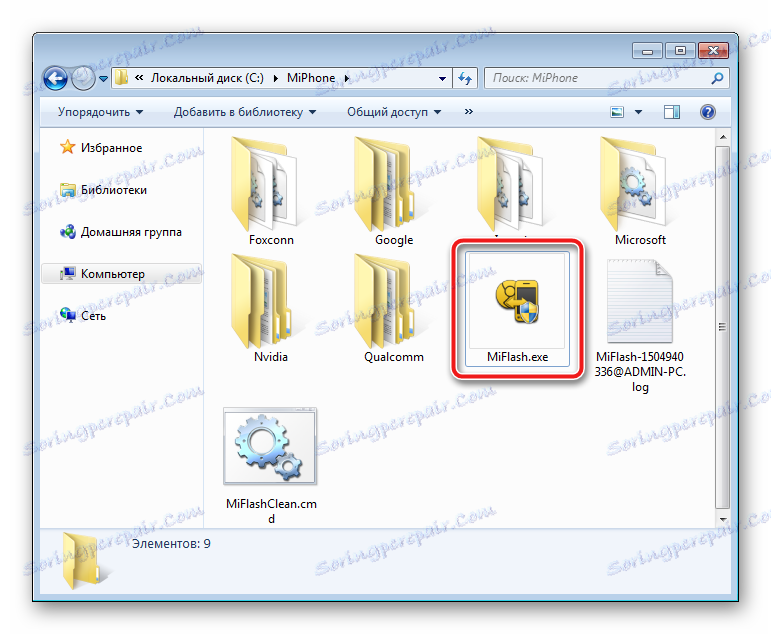This screenshot has width=771, height=634.
Task: Click the search magnifier icon
Action: click(717, 78)
